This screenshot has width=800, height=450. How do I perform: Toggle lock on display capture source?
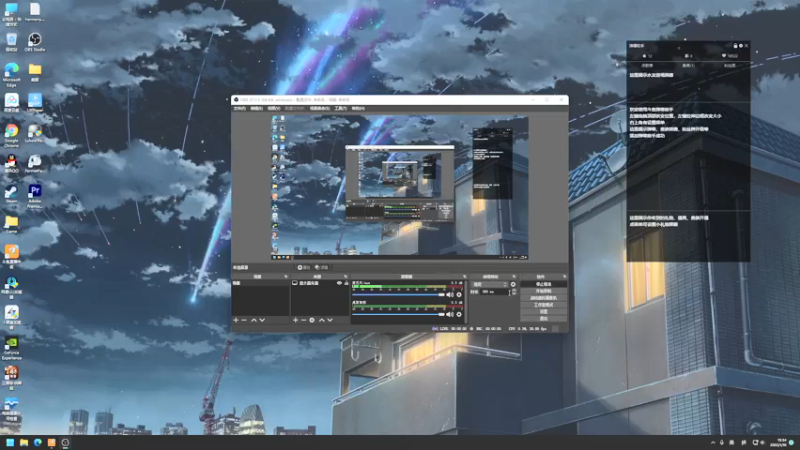346,283
